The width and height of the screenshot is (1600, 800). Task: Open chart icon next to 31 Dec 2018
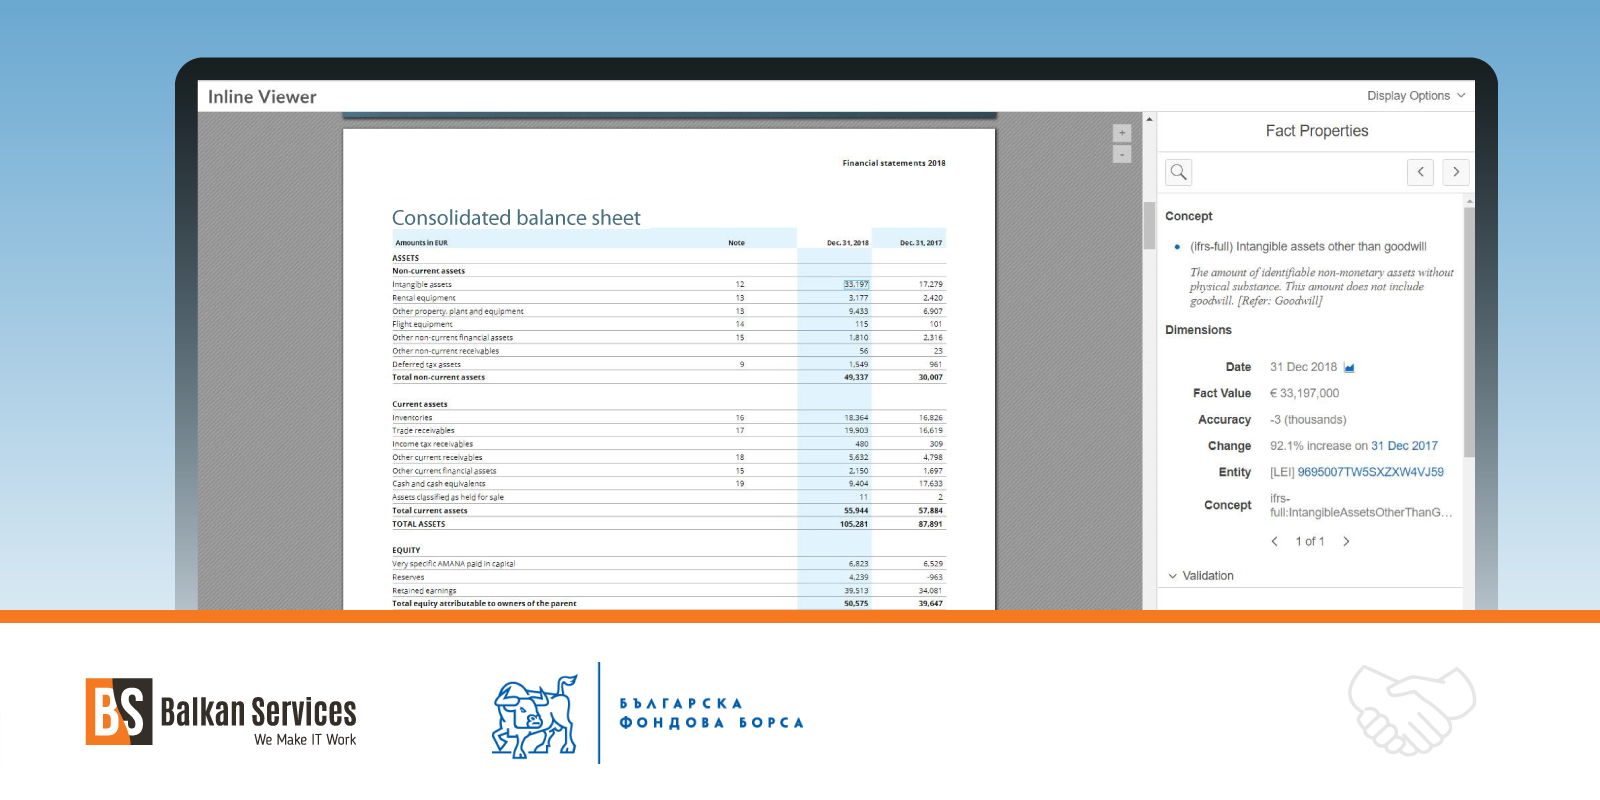click(x=1349, y=367)
